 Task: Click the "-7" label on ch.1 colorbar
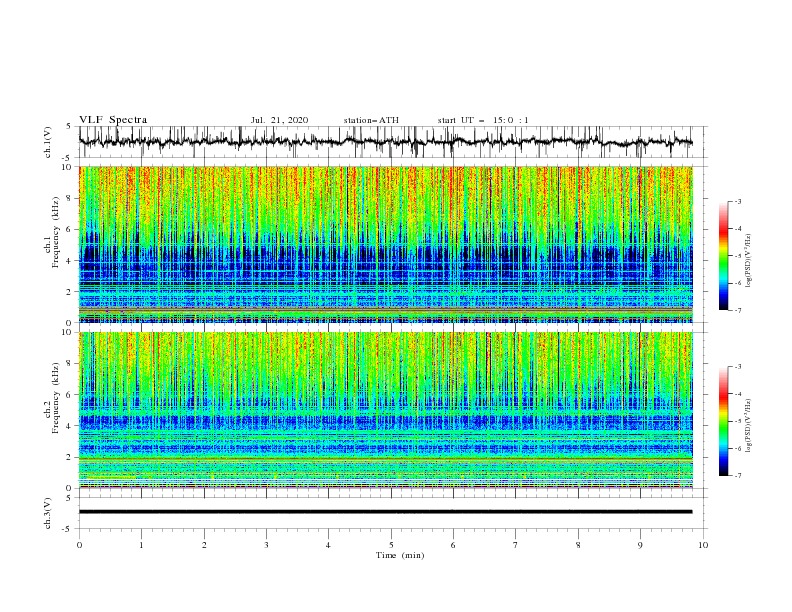[x=737, y=310]
